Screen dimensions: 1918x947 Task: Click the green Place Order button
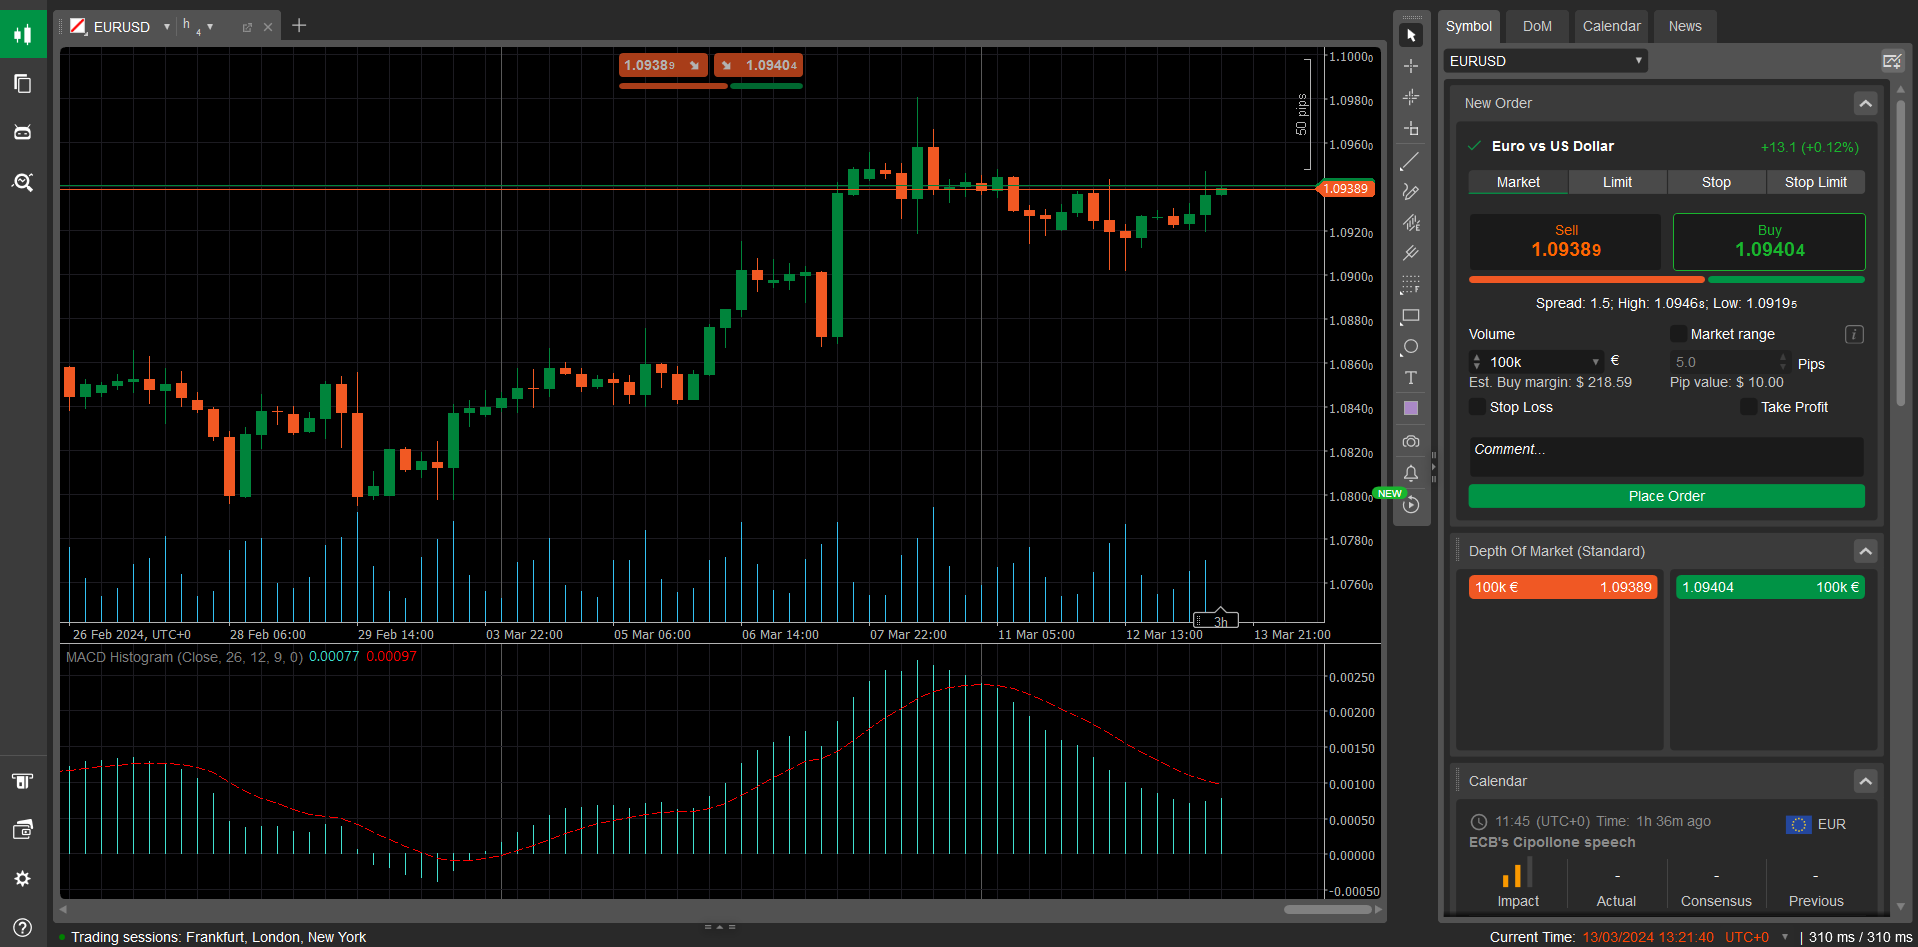[1666, 496]
